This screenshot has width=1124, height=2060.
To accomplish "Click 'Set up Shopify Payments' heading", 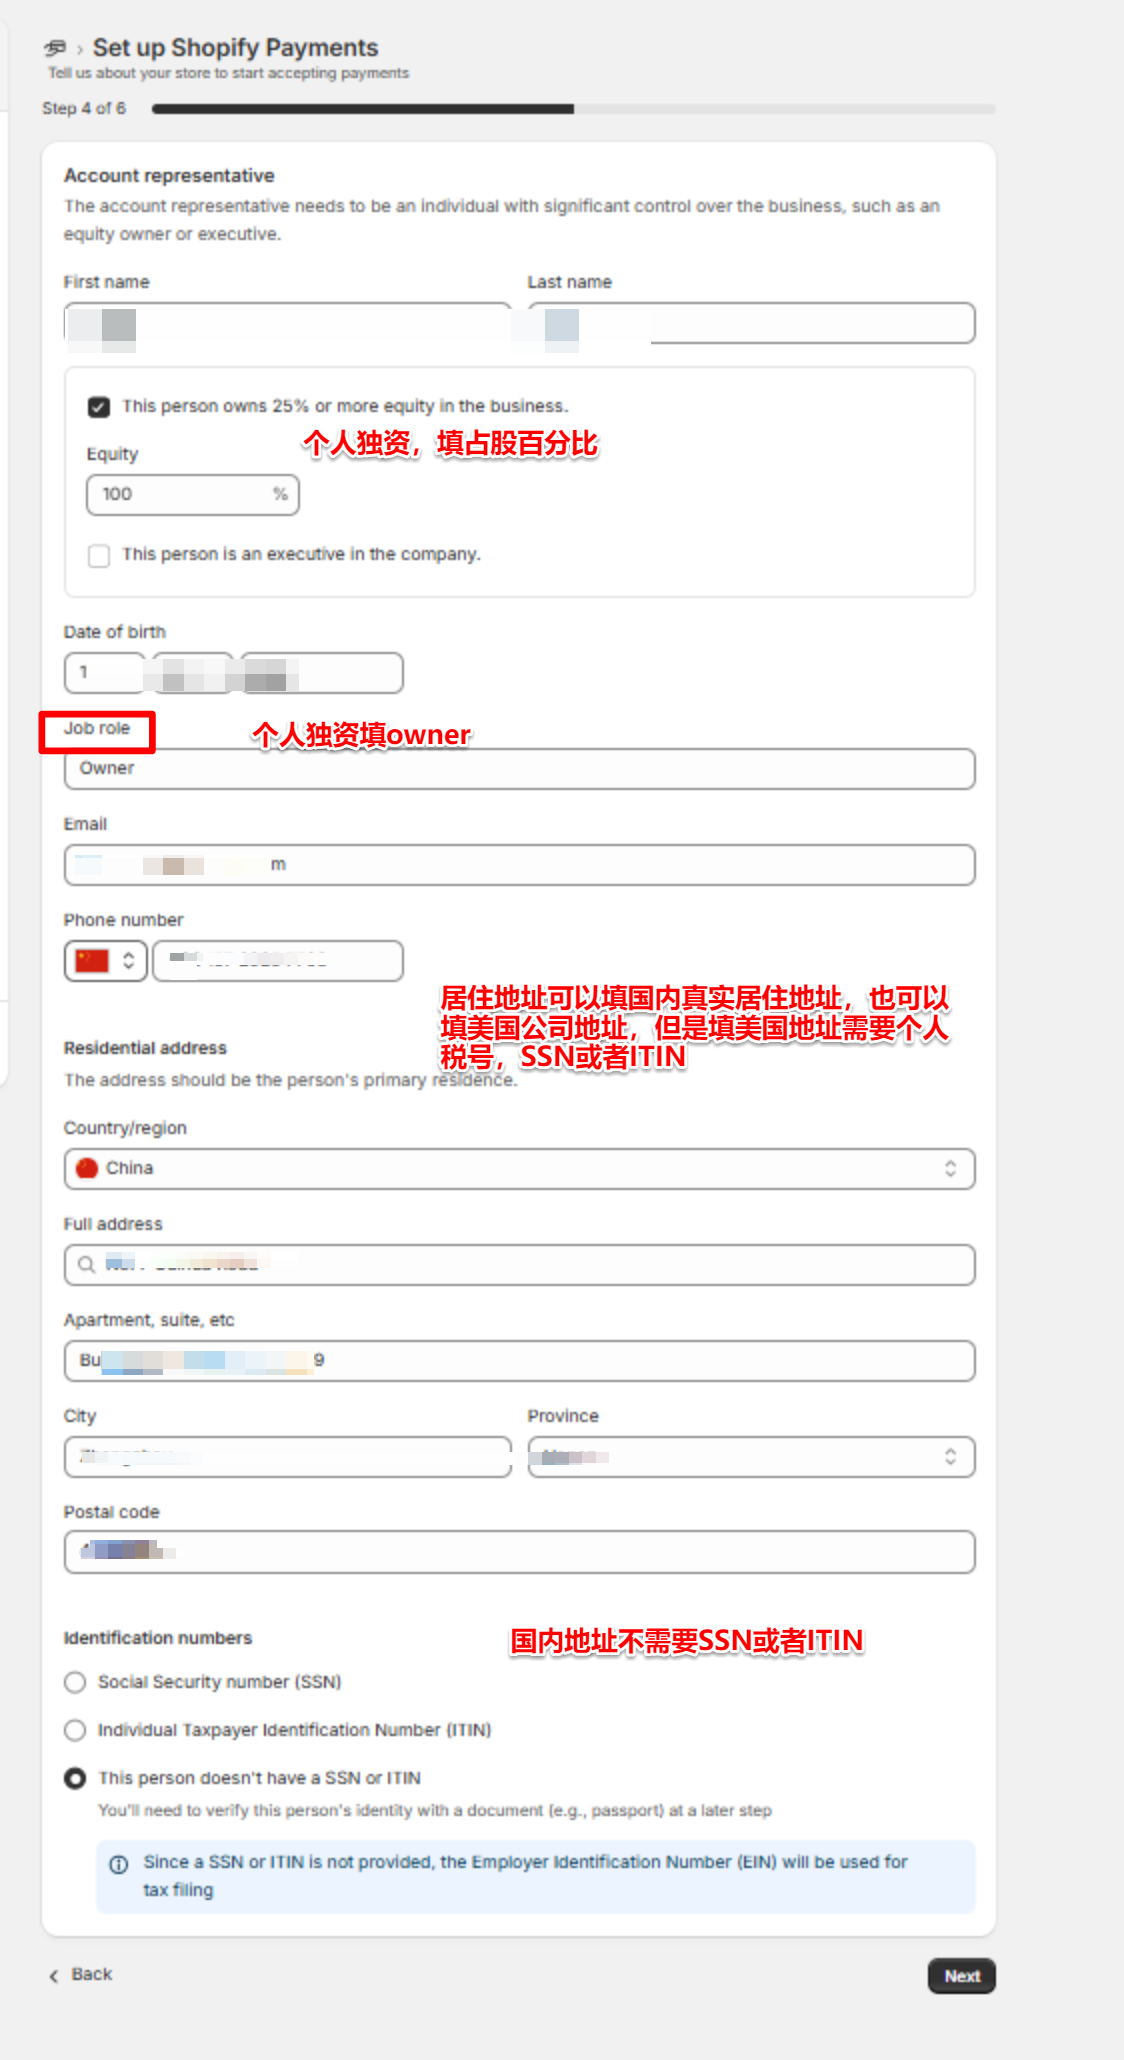I will pyautogui.click(x=235, y=48).
